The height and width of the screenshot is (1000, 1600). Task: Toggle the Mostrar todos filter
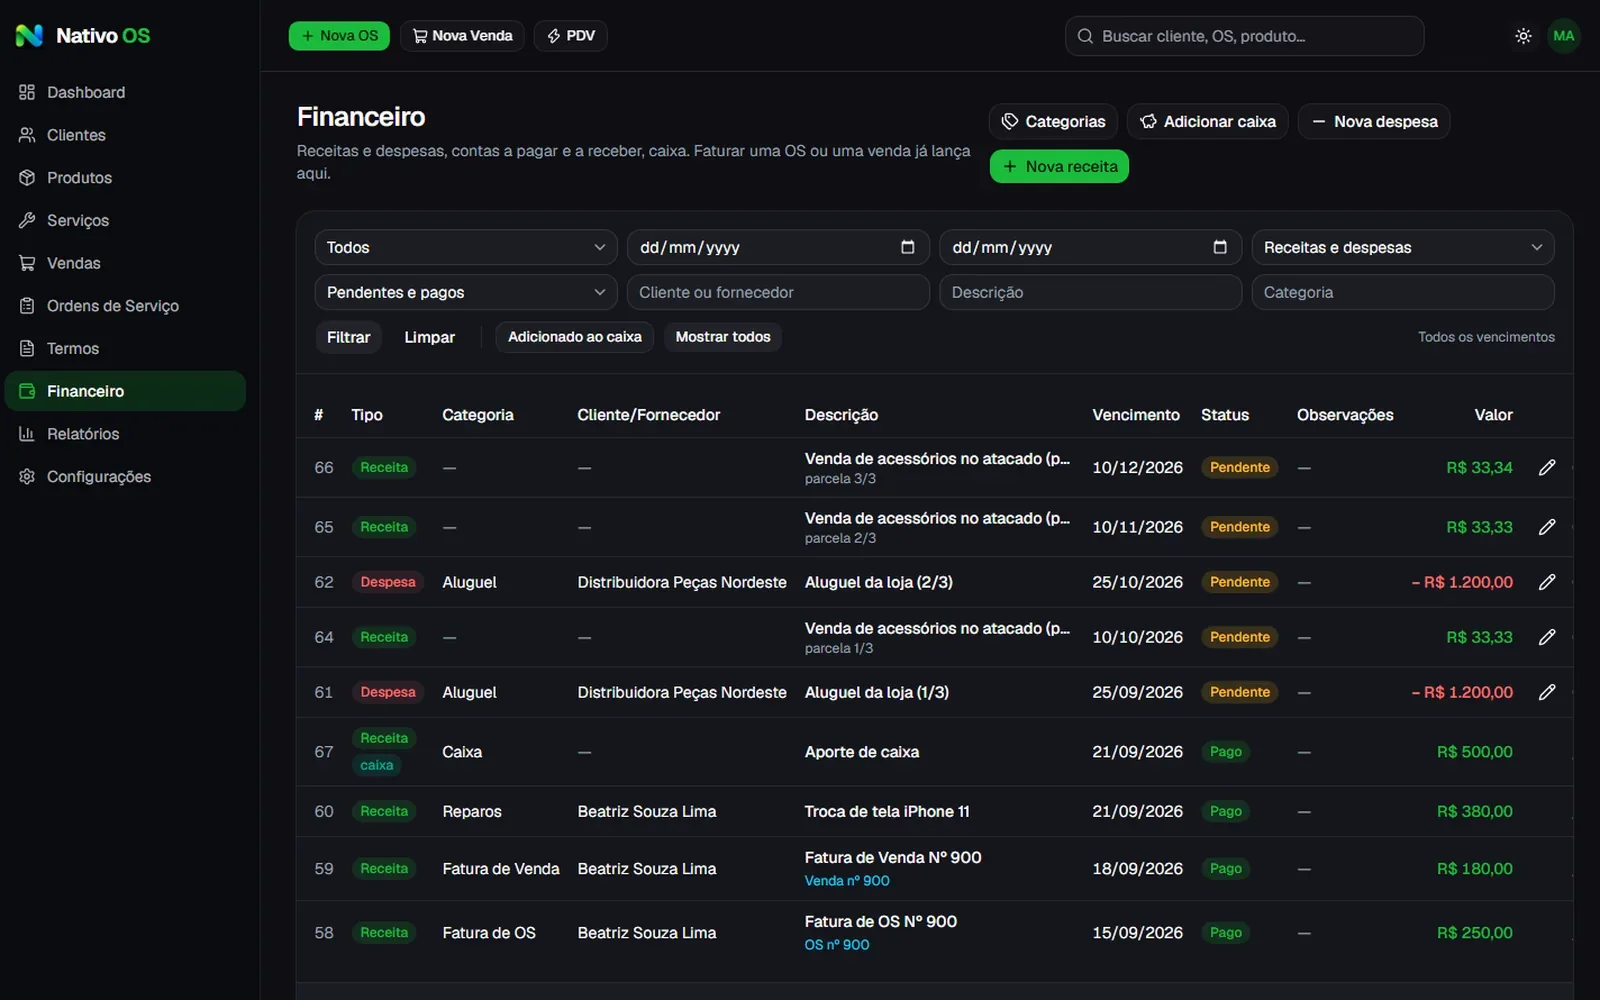[723, 337]
